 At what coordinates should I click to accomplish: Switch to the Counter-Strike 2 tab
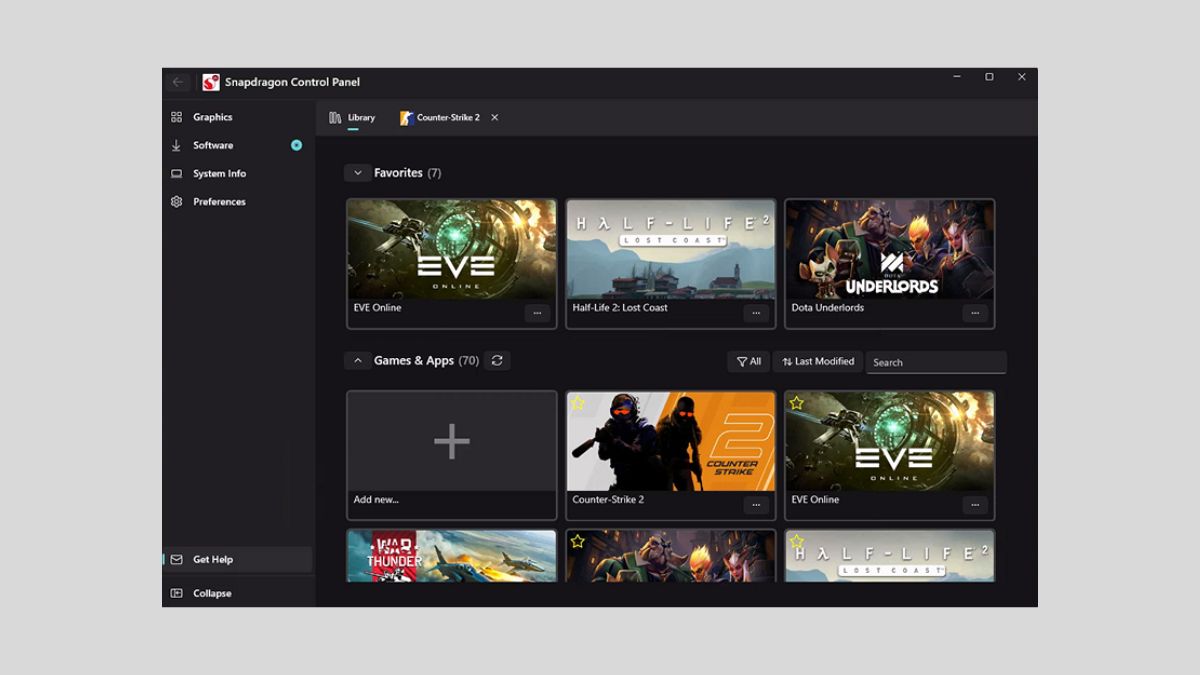[x=446, y=117]
